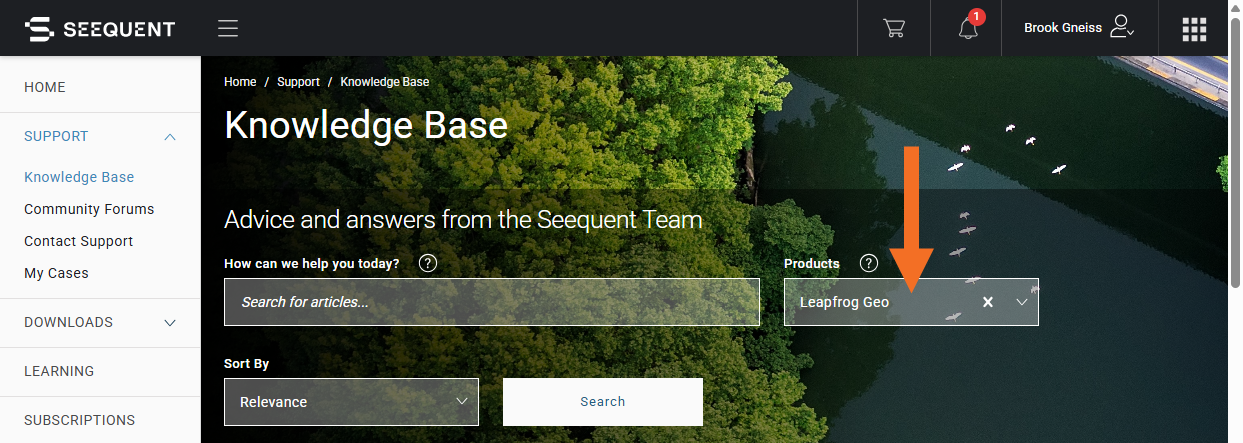Viewport: 1243px width, 443px height.
Task: Open the Community Forums link
Action: [x=89, y=209]
